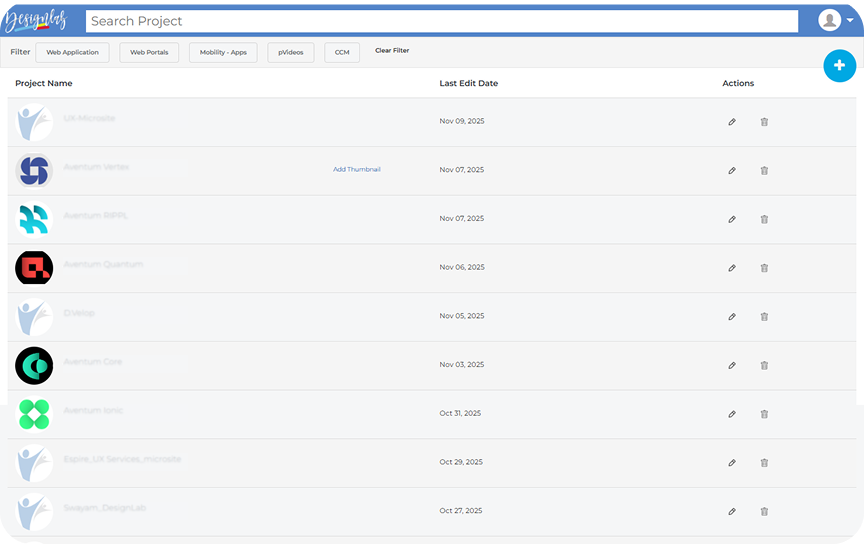Image resolution: width=864 pixels, height=544 pixels.
Task: Delete the Swayam_DesignLab project
Action: [764, 511]
